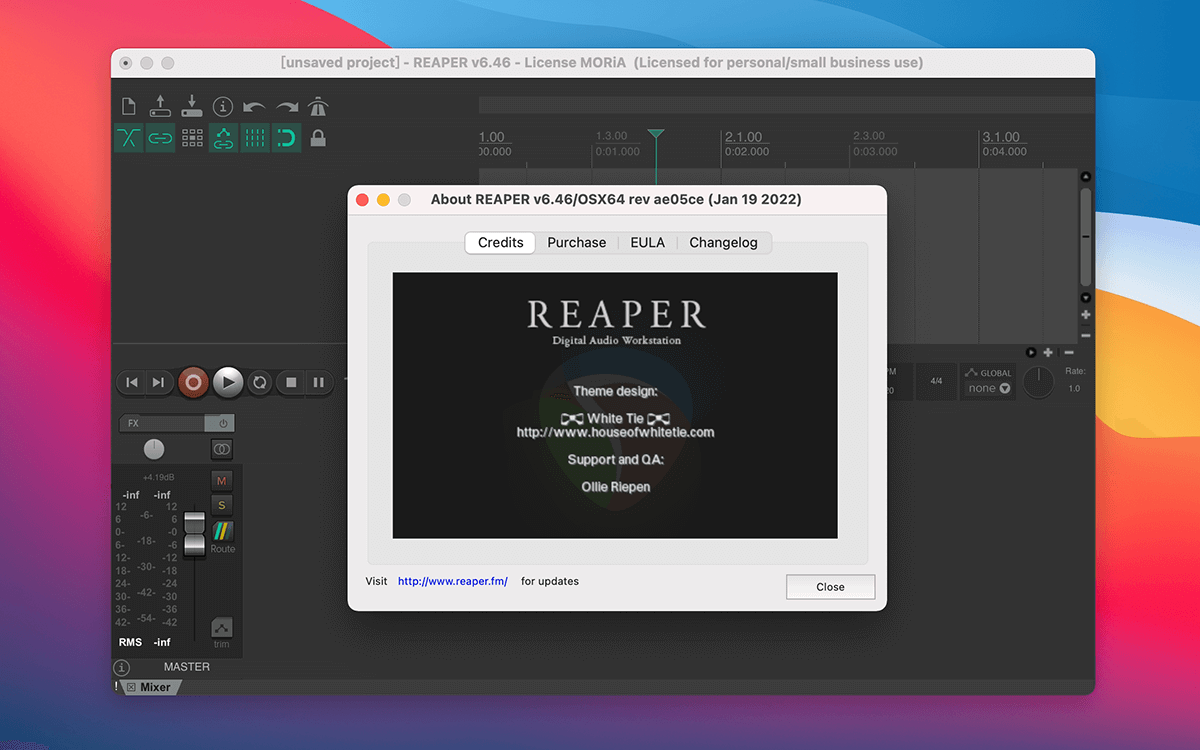Viewport: 1200px width, 750px height.
Task: Open the master track FX chain
Action: 162,423
